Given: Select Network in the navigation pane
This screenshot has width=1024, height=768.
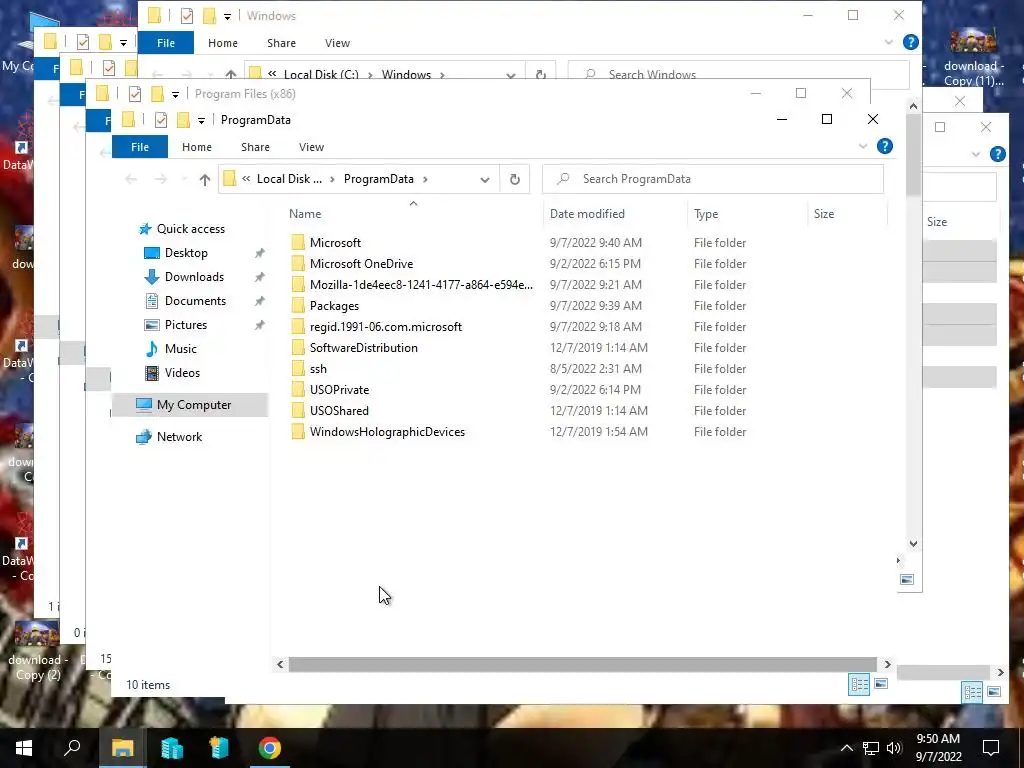Looking at the screenshot, I should click(x=179, y=437).
